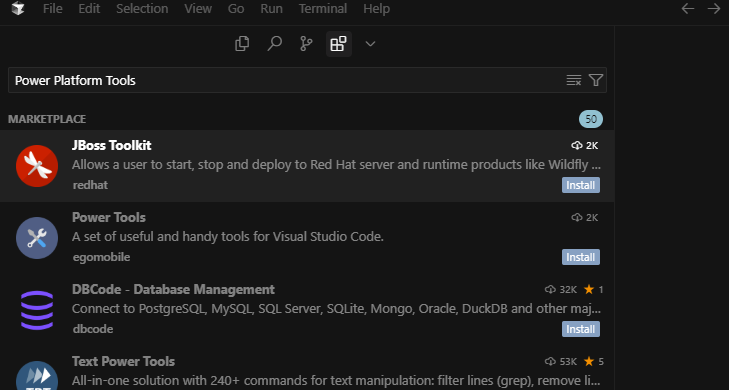Click the JBoss Toolkit dragonfly logo

37,166
